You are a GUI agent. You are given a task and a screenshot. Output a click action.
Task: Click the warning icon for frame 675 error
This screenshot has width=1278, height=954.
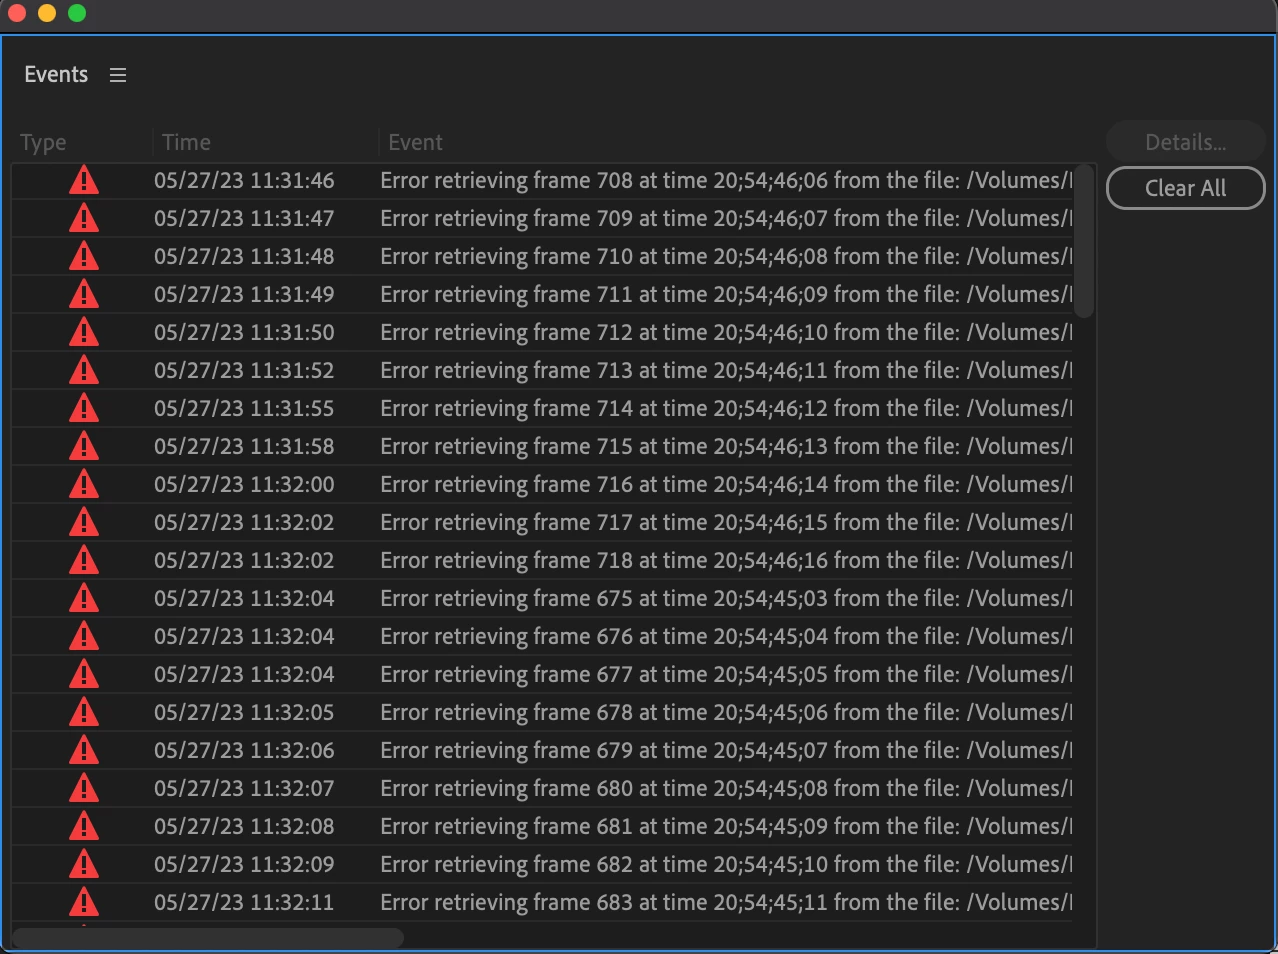point(84,598)
